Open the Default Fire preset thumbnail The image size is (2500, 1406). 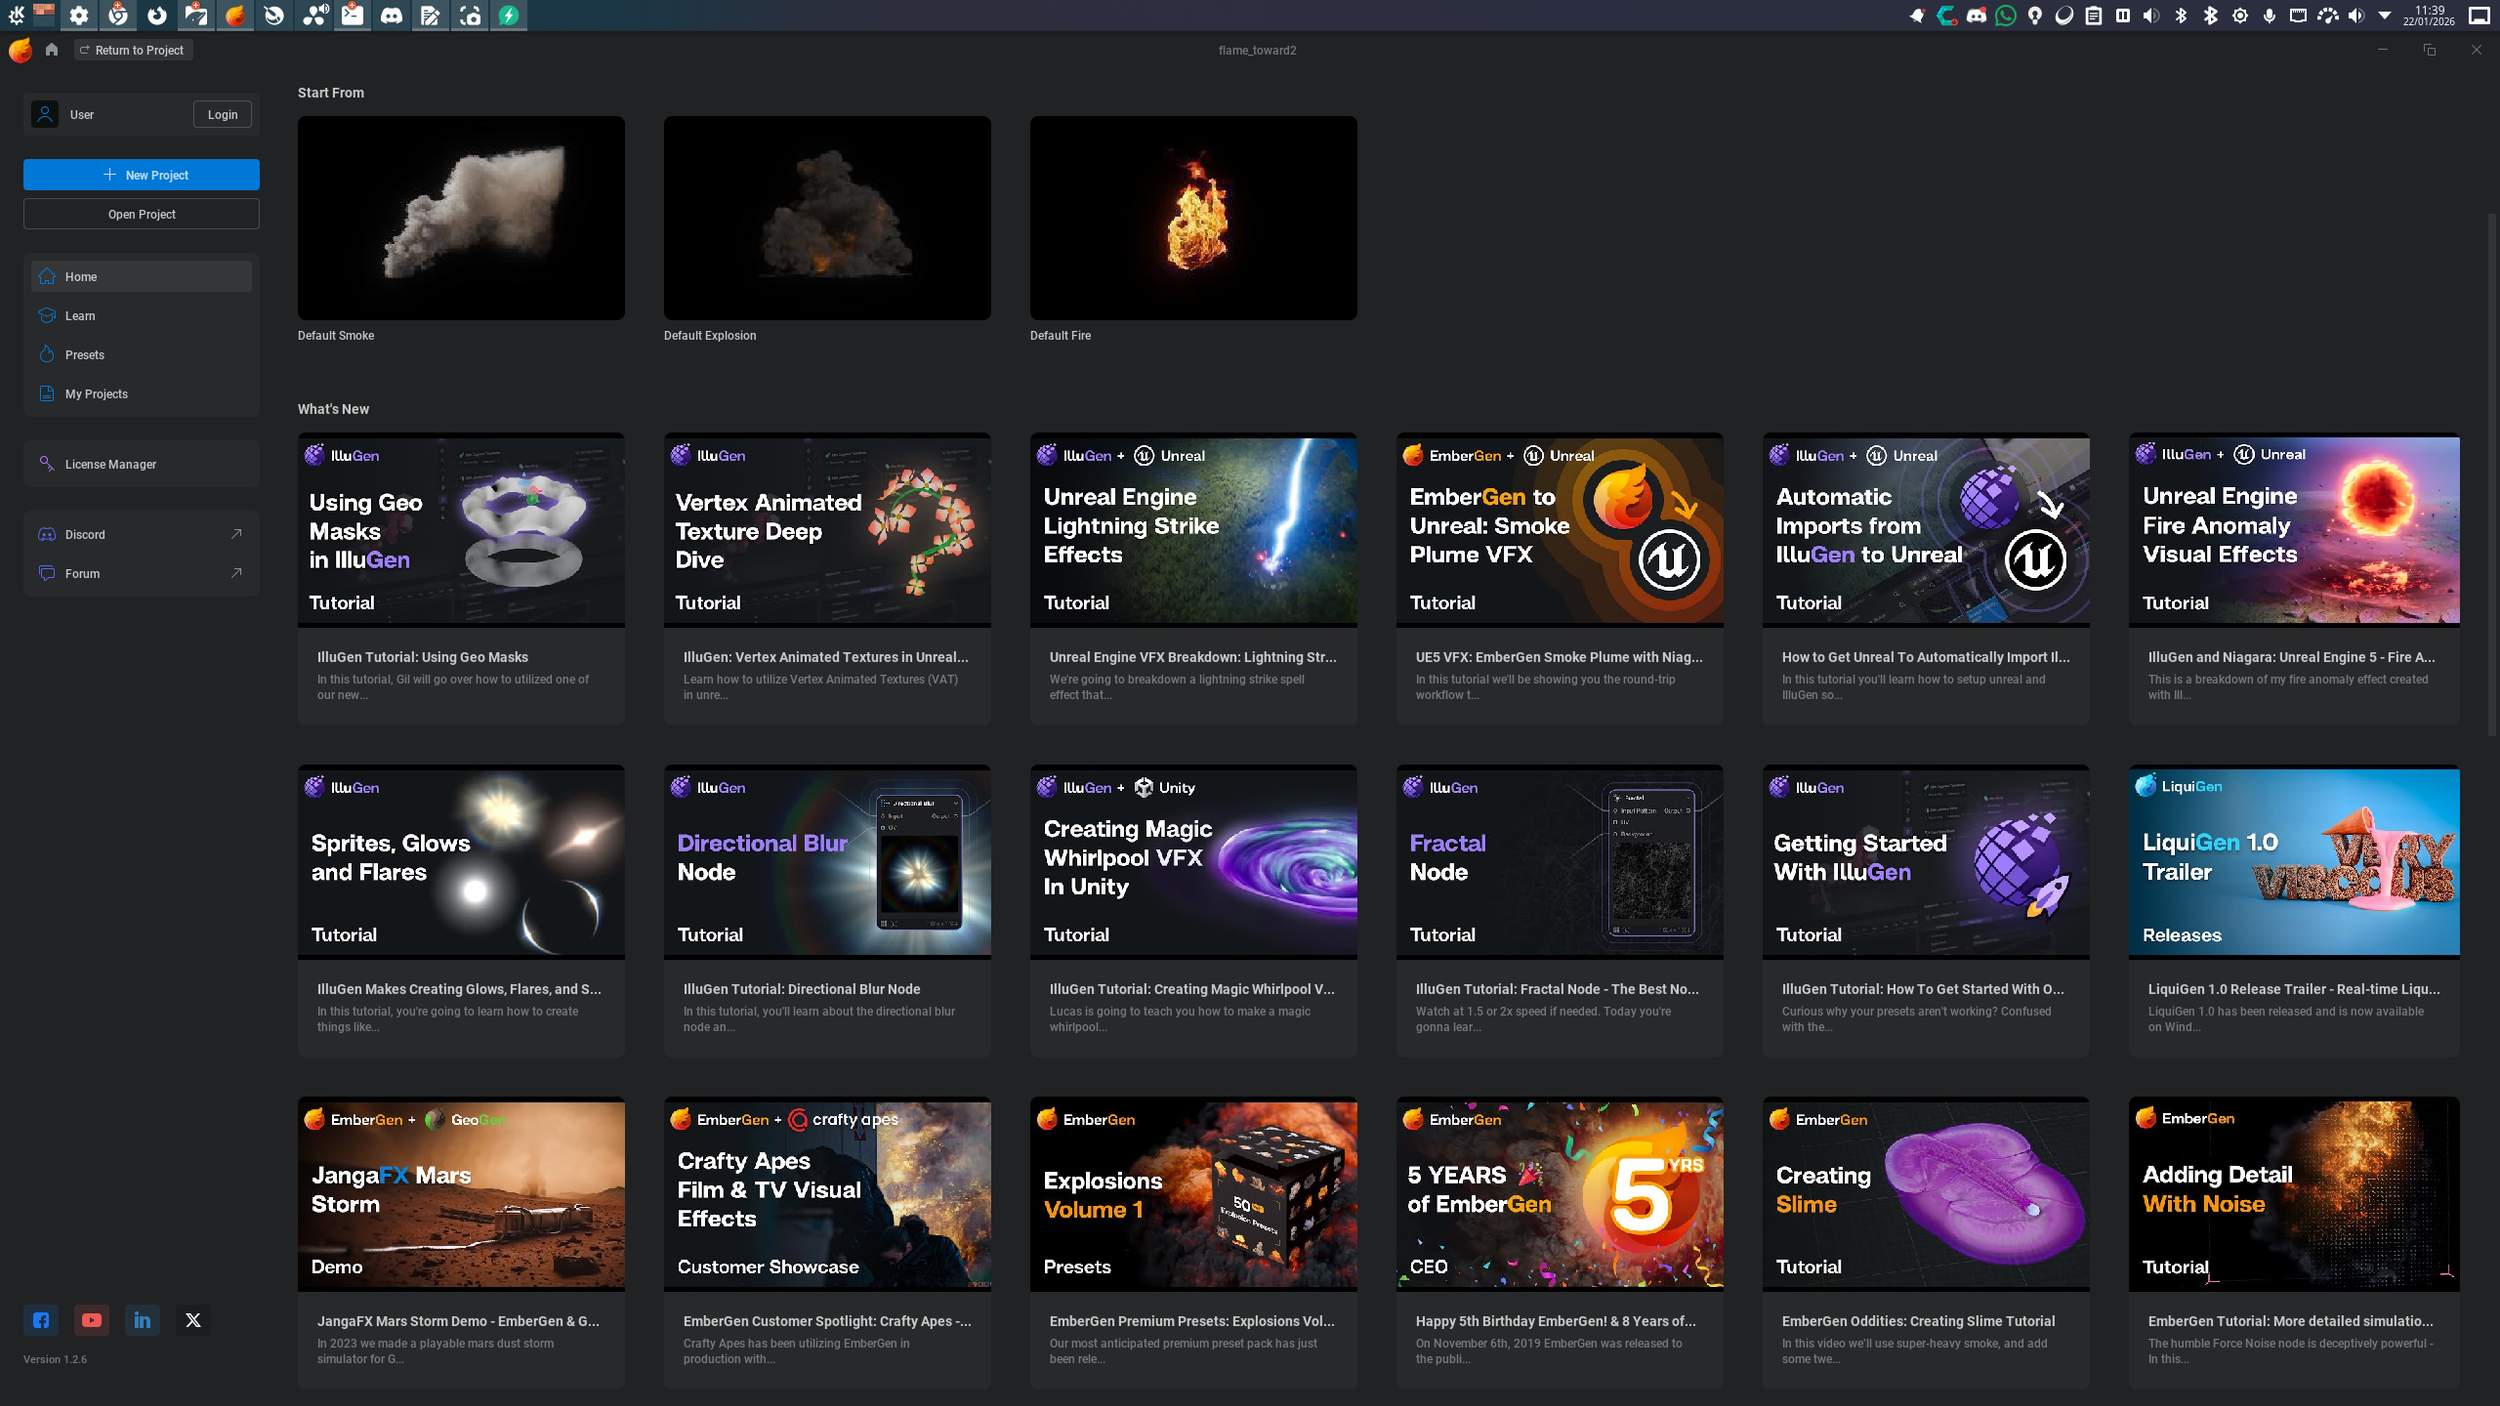(1193, 217)
